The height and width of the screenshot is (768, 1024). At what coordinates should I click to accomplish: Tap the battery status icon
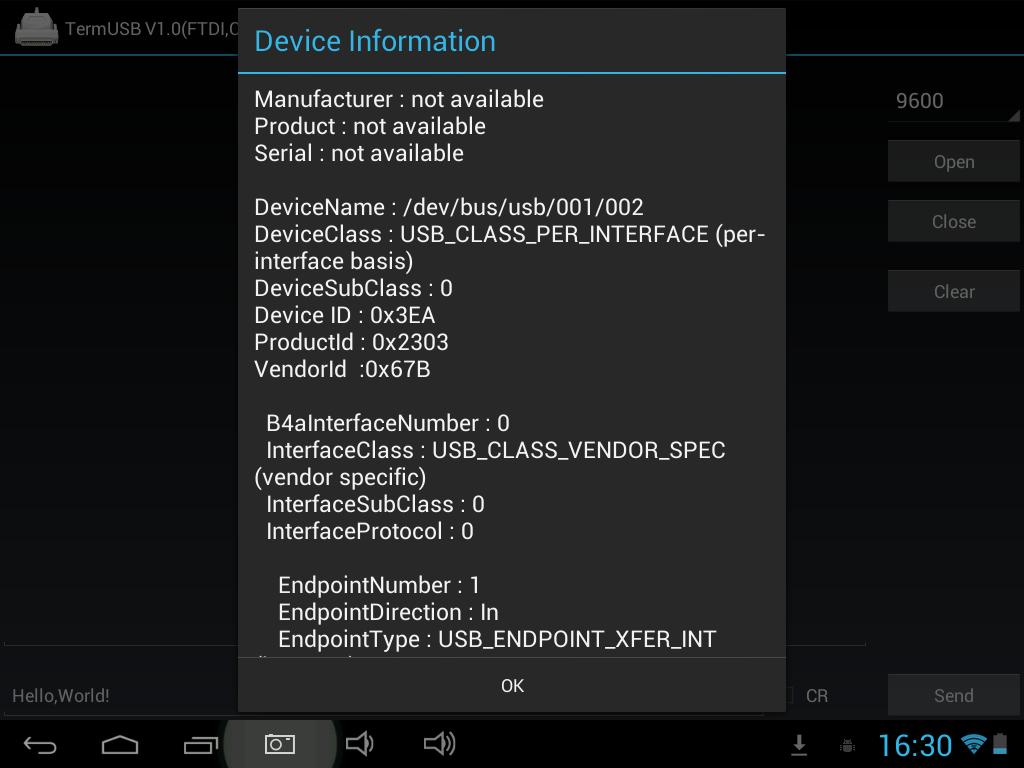click(1000, 743)
